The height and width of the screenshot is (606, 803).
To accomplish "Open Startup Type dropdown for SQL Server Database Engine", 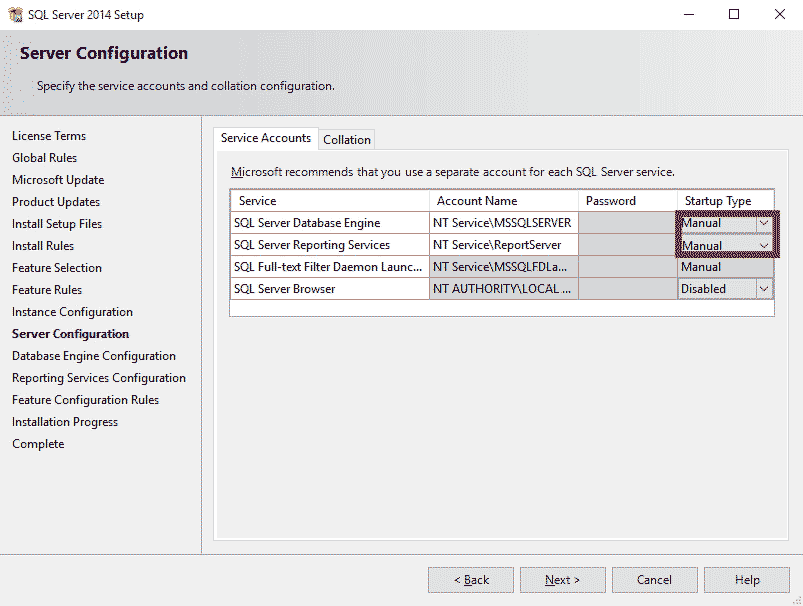I will (x=763, y=222).
